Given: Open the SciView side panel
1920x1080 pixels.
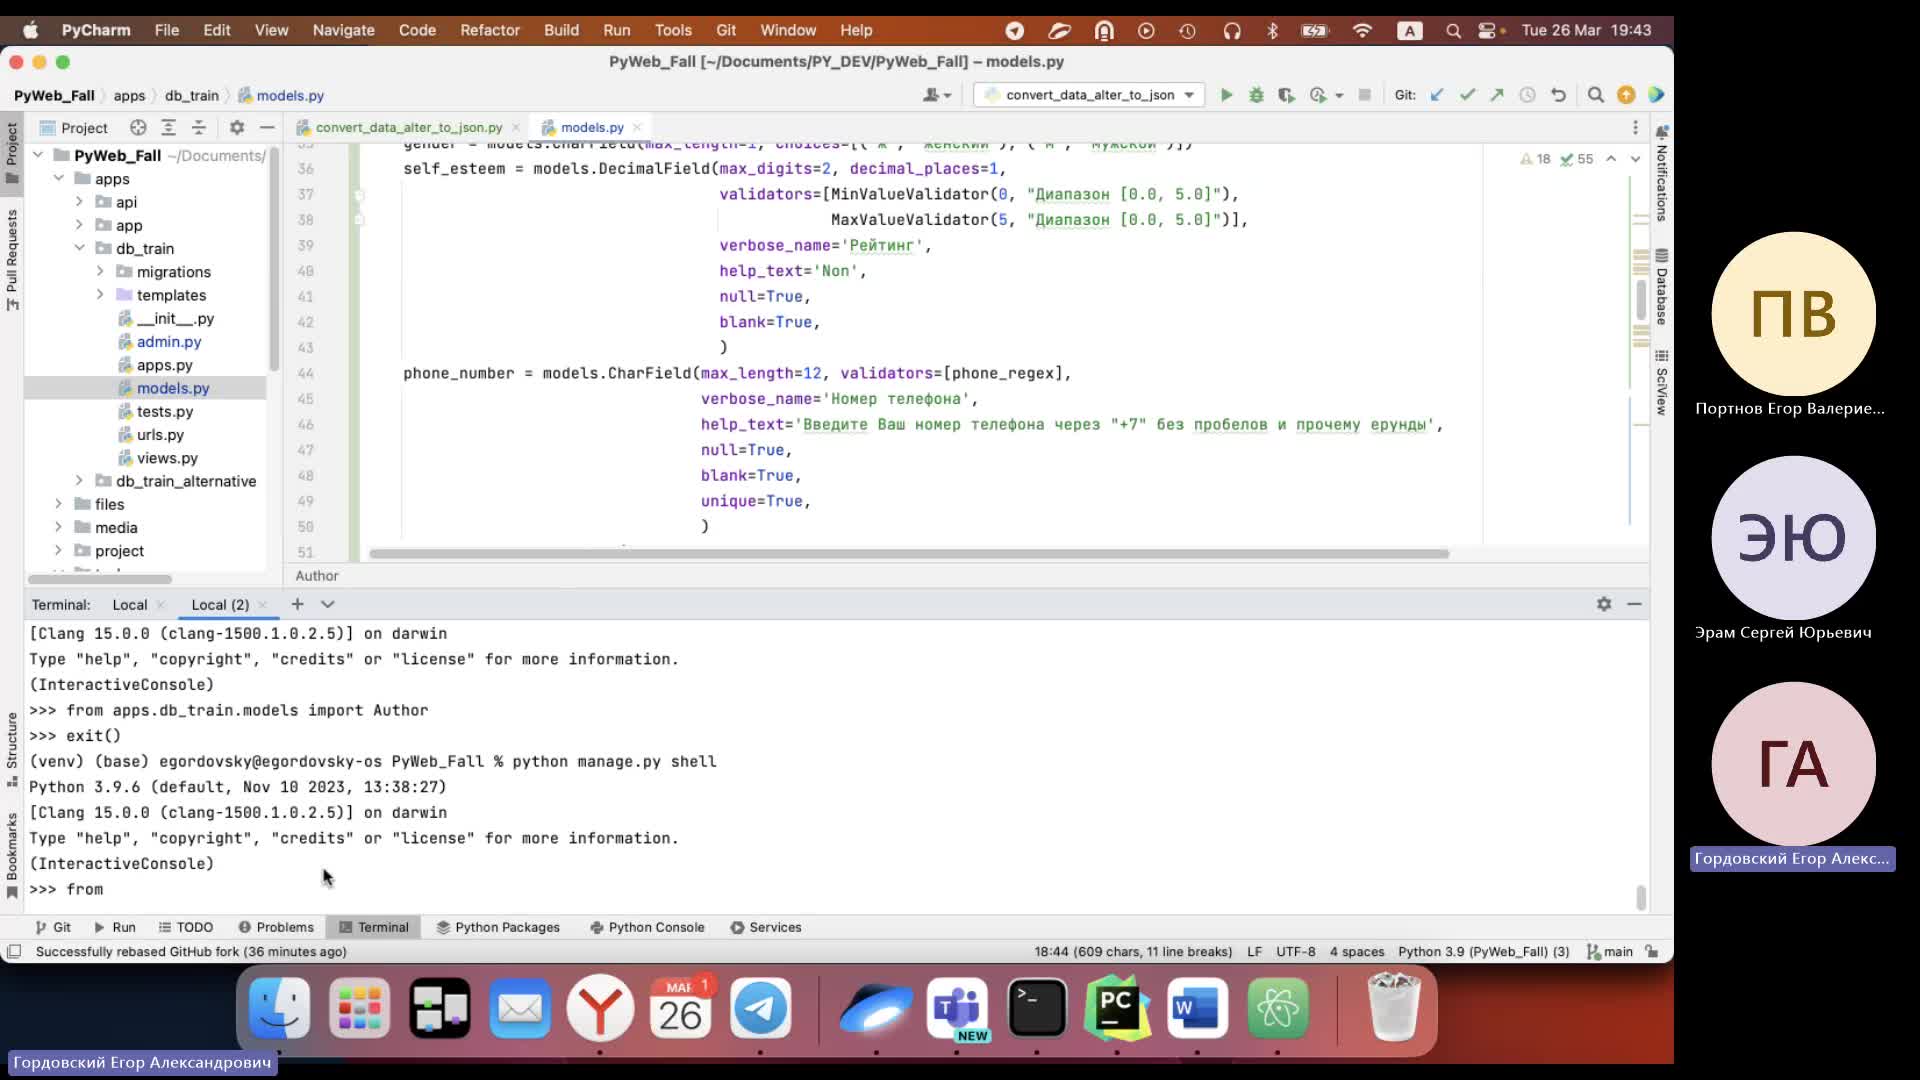Looking at the screenshot, I should point(1661,383).
